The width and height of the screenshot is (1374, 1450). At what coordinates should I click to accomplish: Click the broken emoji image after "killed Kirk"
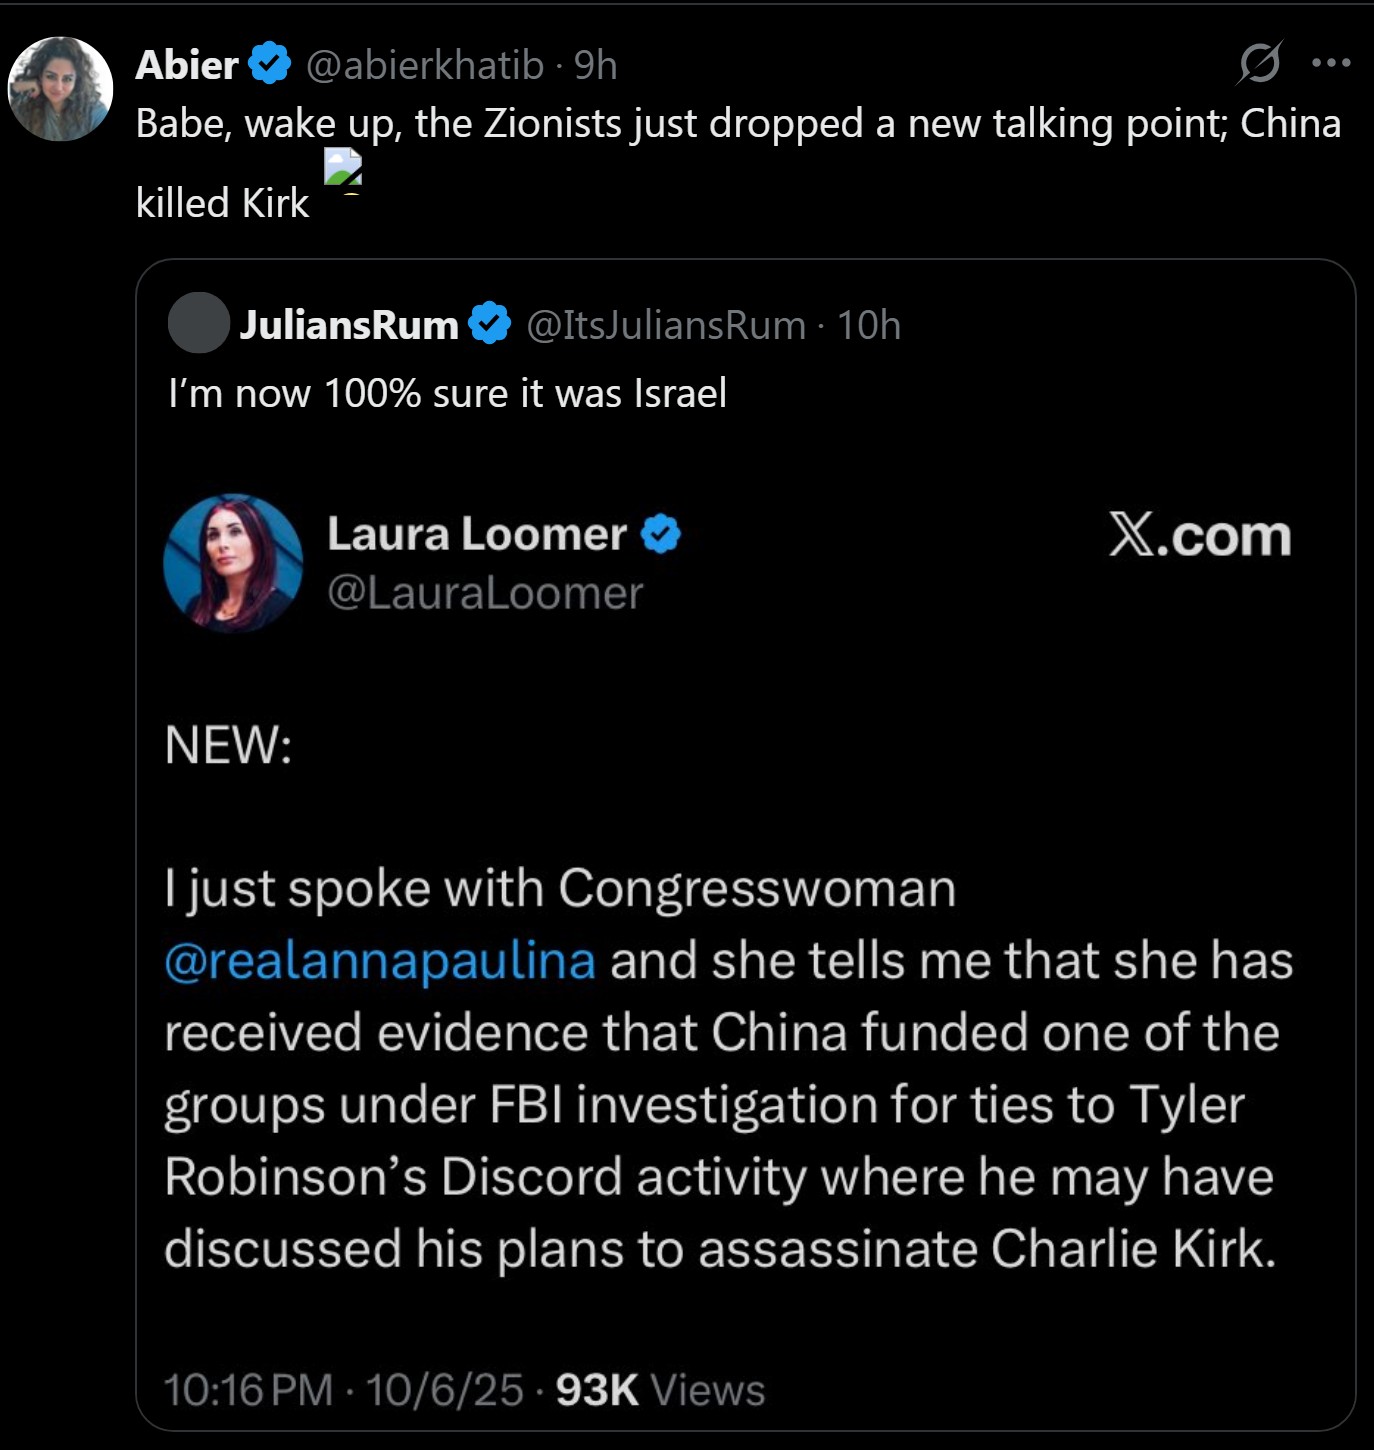pyautogui.click(x=343, y=169)
